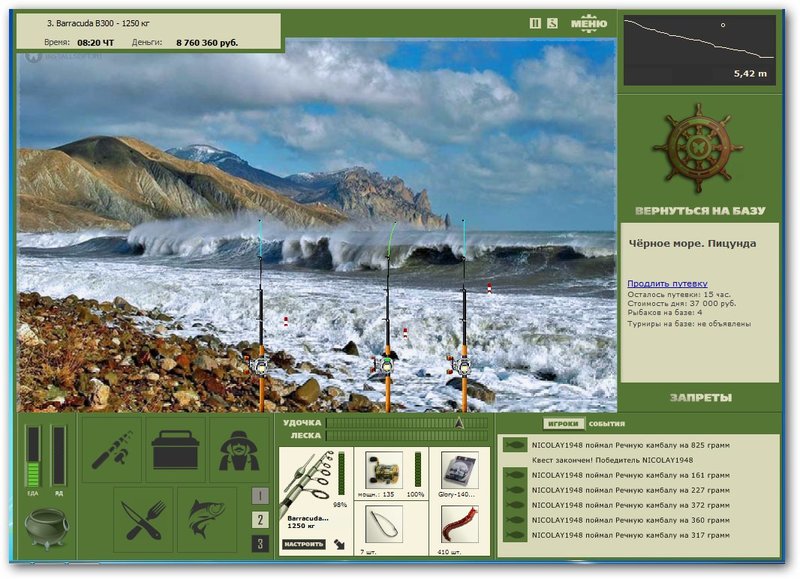Select rod slot number 3
800x579 pixels.
coord(260,543)
